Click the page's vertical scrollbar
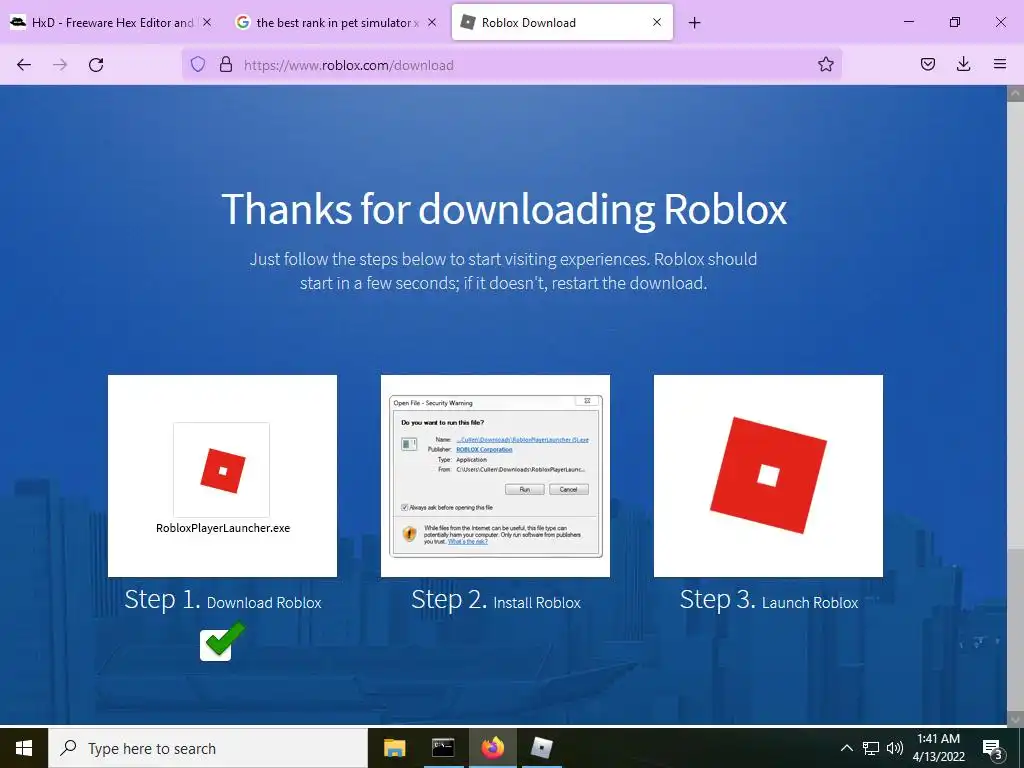Image resolution: width=1024 pixels, height=768 pixels. 1015,405
